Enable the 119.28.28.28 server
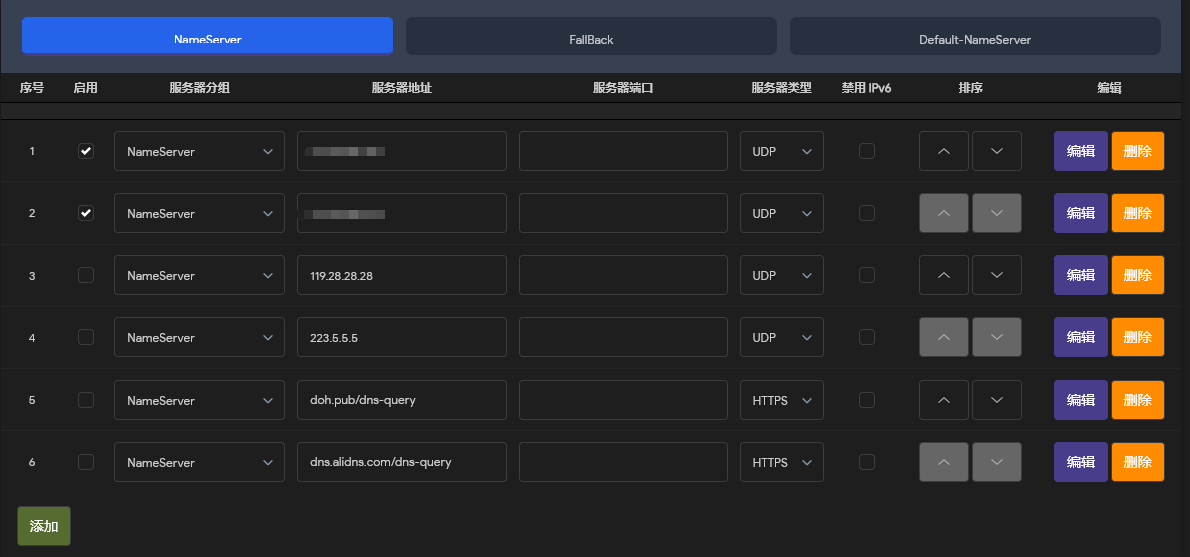Image resolution: width=1190 pixels, height=557 pixels. (86, 275)
